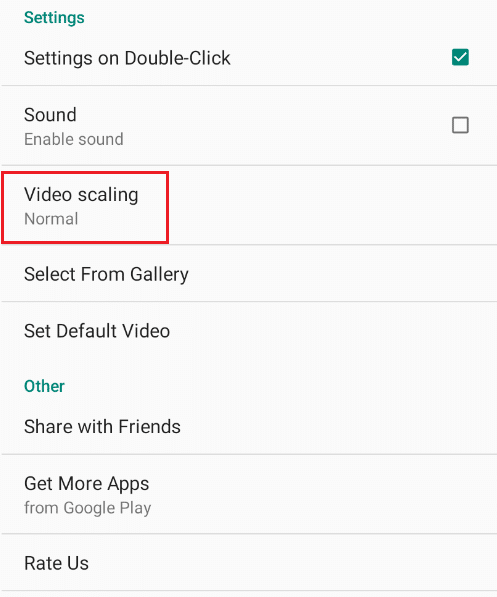Tap the Sound setting title
Screen dimensions: 497x597
tap(50, 115)
